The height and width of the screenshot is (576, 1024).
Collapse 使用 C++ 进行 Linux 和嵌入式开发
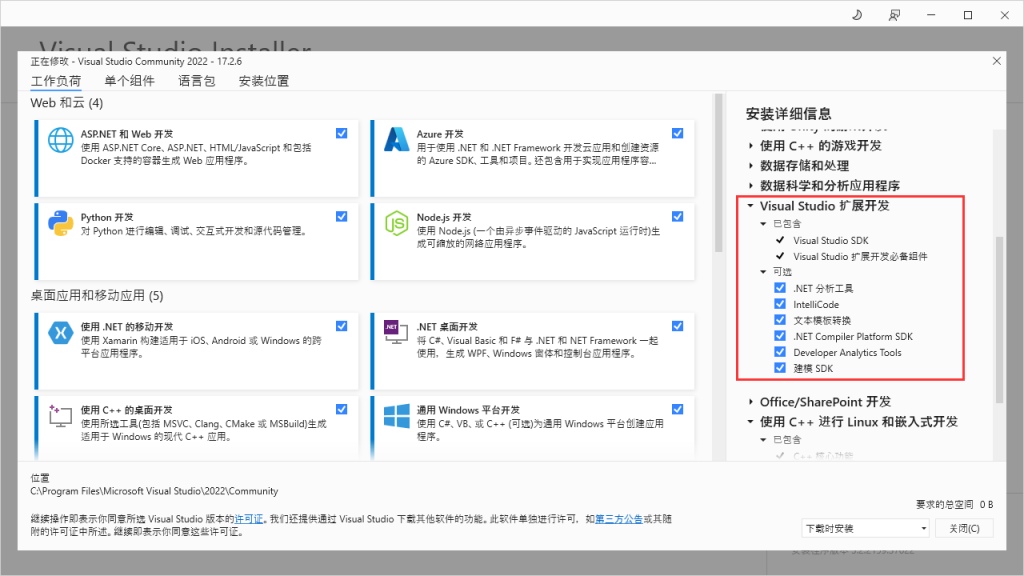click(751, 422)
